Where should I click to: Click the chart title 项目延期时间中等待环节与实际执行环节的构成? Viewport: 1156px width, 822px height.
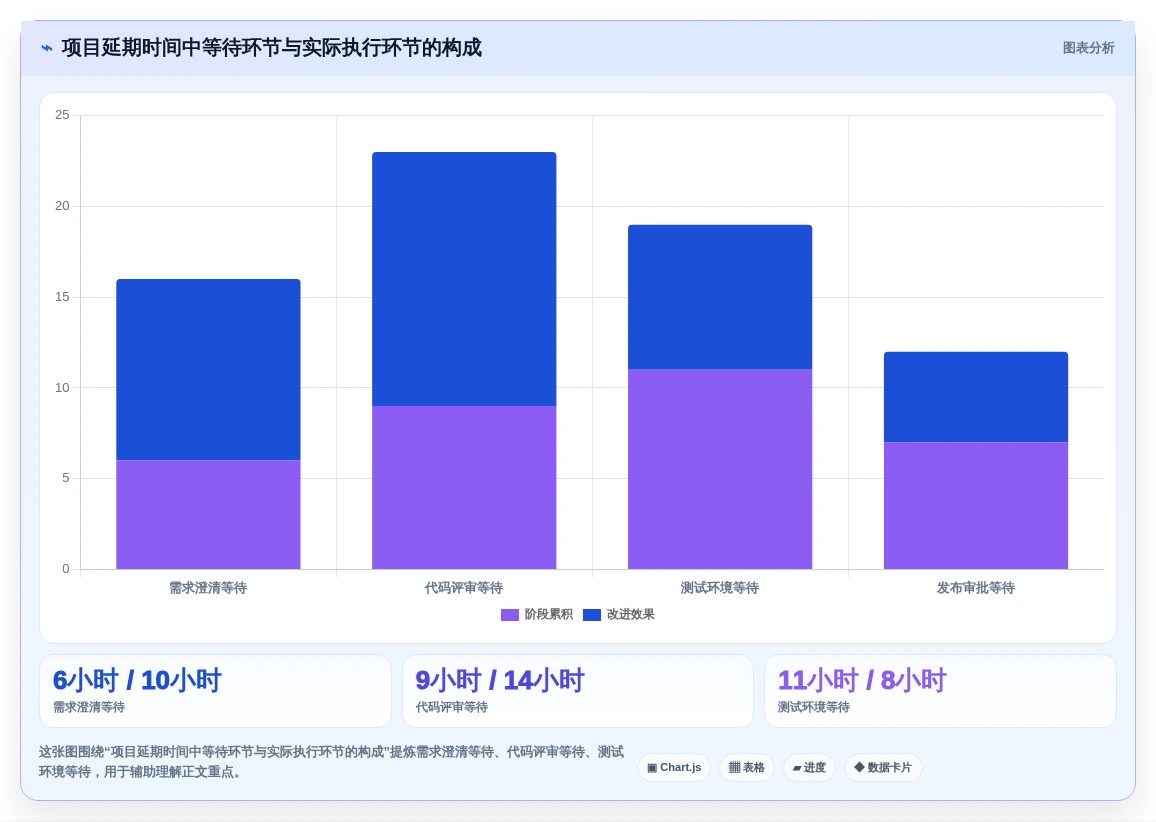(271, 48)
